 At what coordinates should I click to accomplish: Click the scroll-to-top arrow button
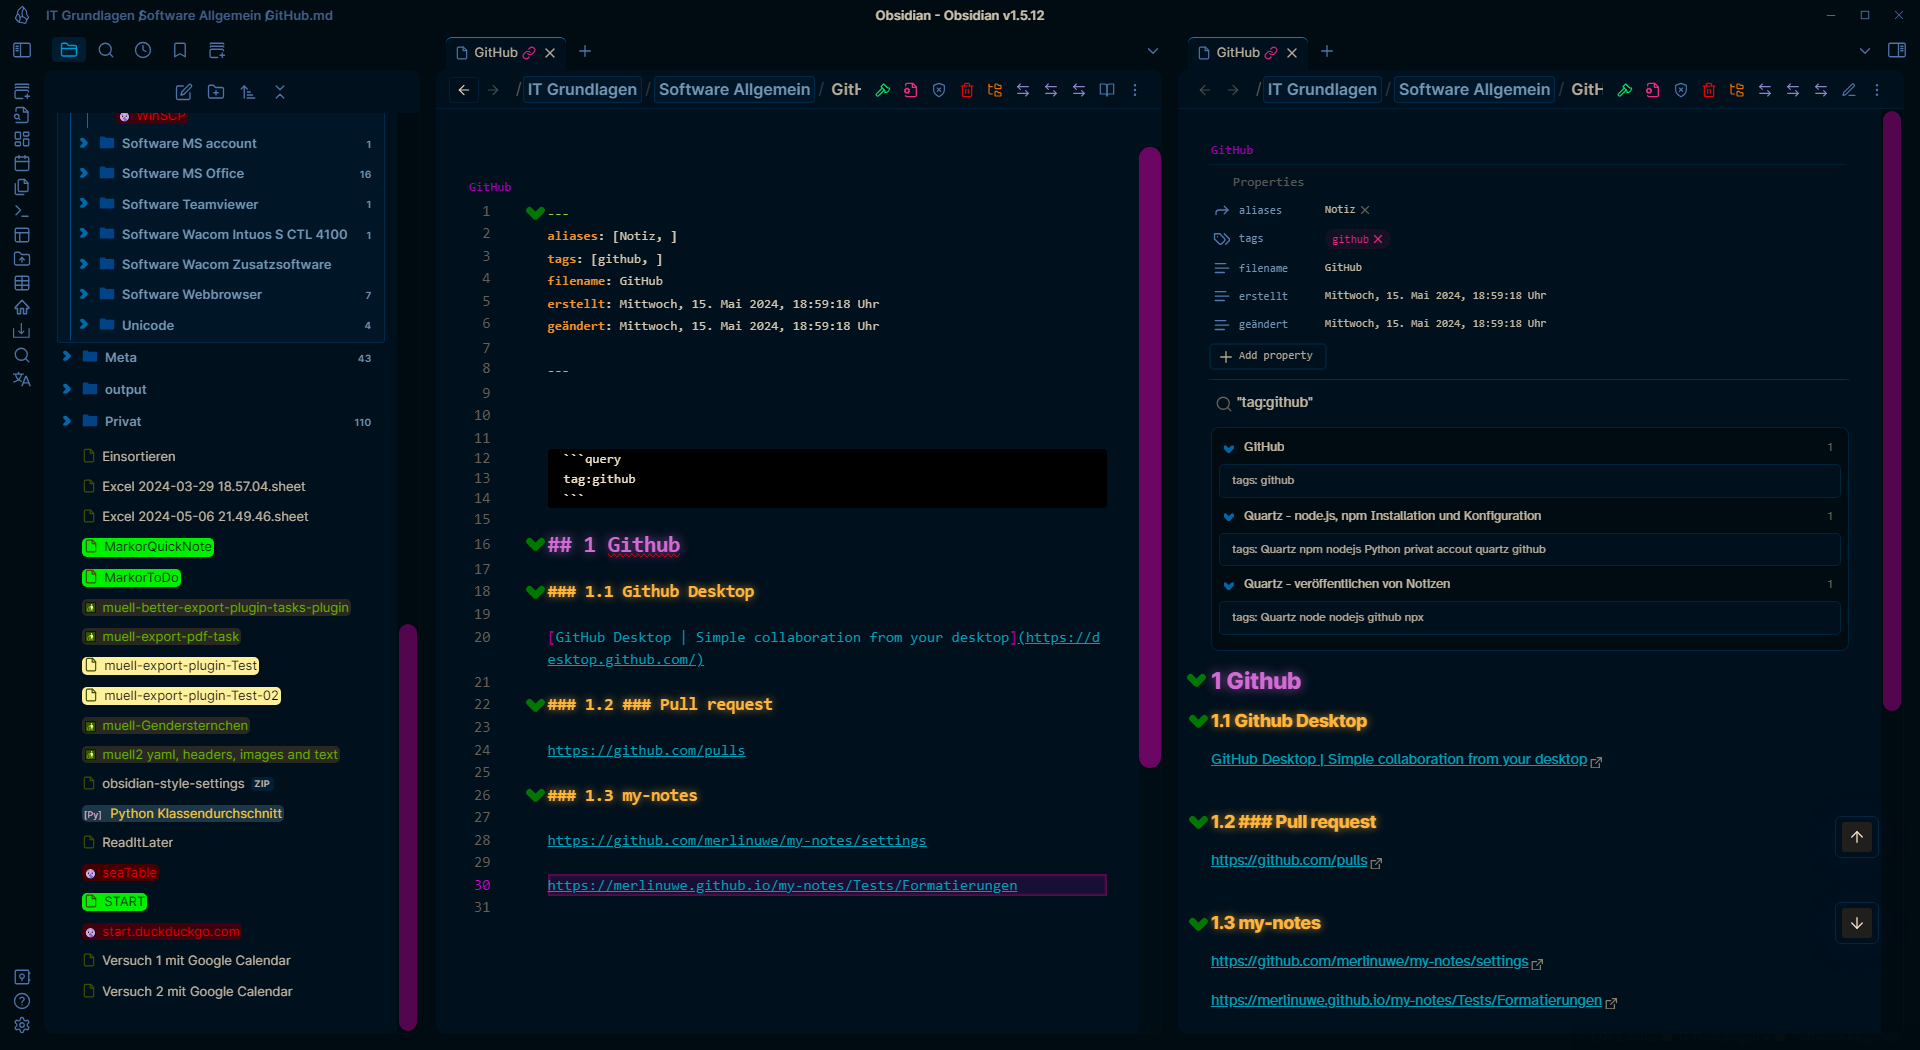(x=1857, y=837)
